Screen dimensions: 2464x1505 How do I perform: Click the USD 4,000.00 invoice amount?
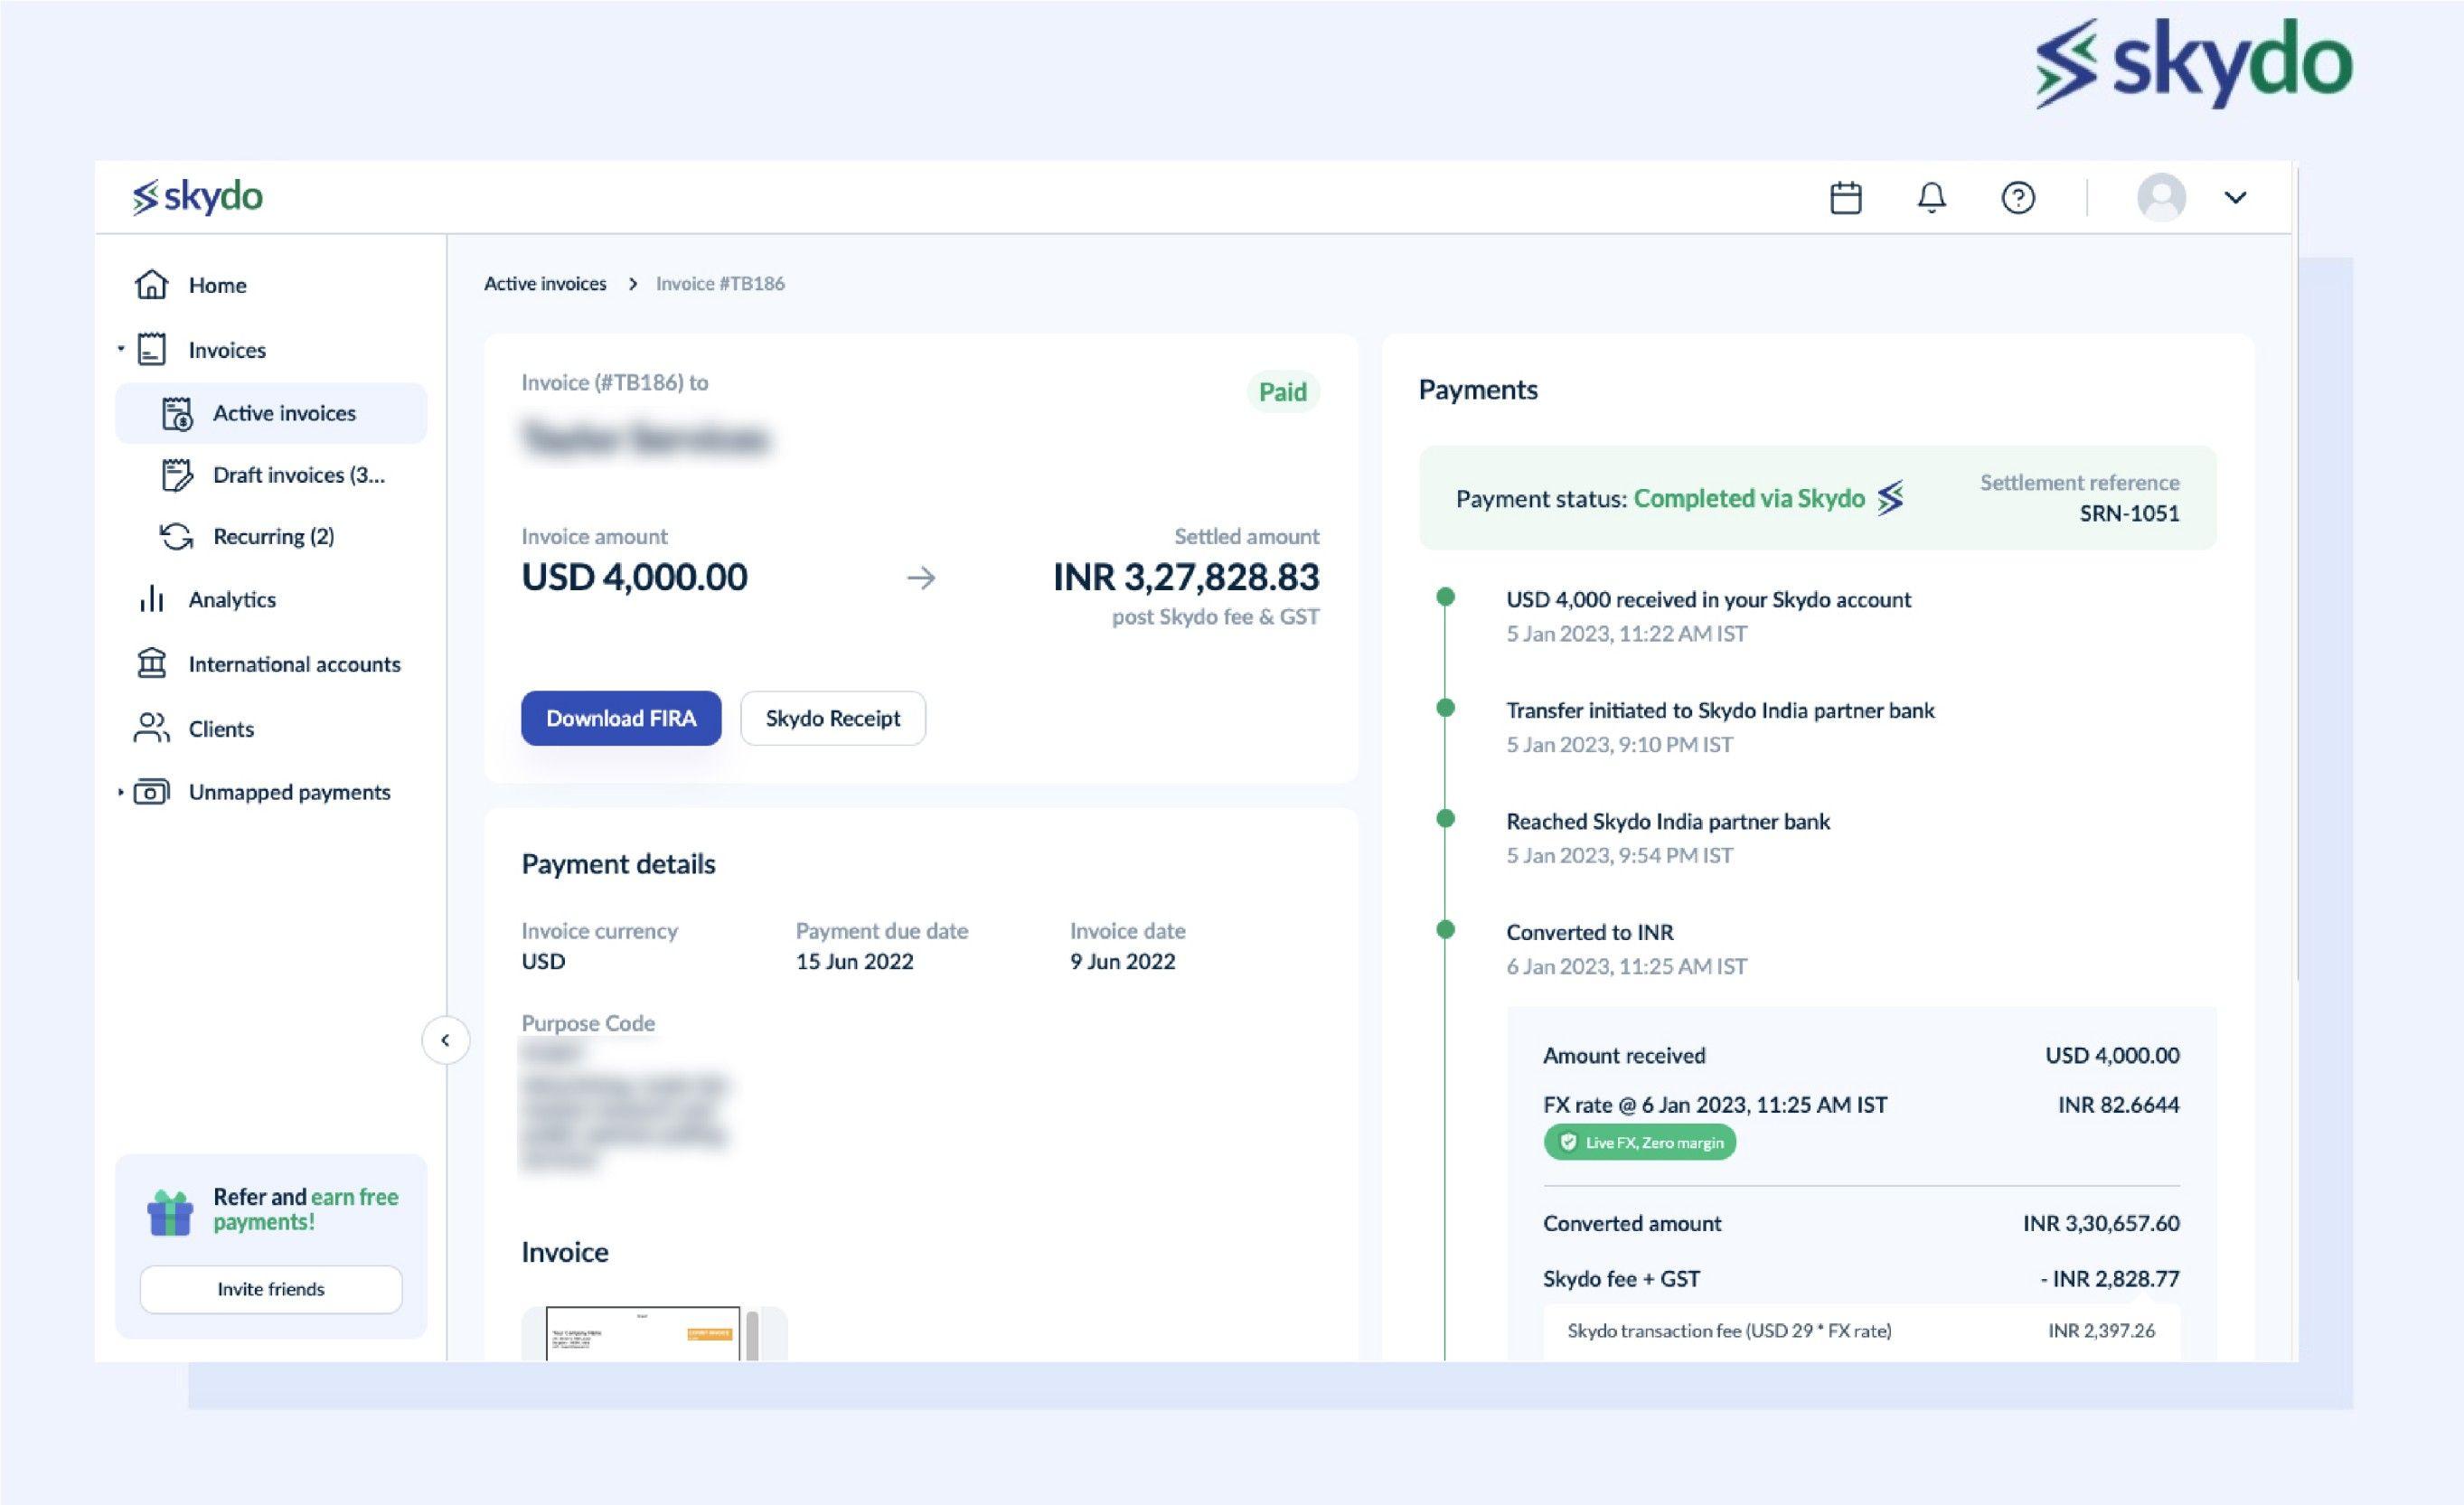(634, 577)
